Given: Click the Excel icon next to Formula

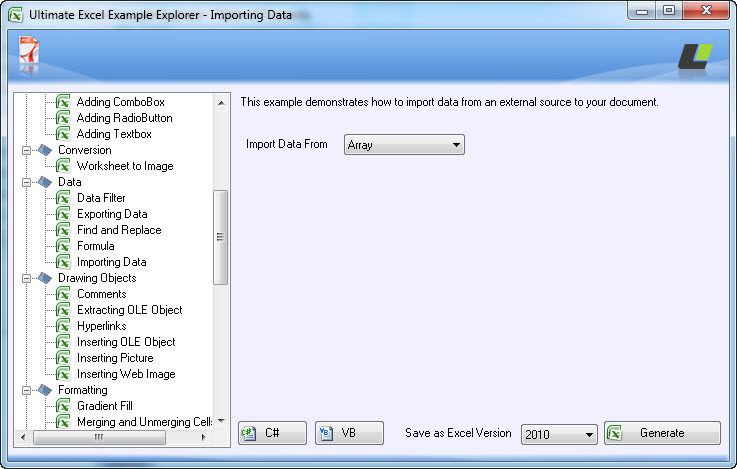Looking at the screenshot, I should pos(63,246).
